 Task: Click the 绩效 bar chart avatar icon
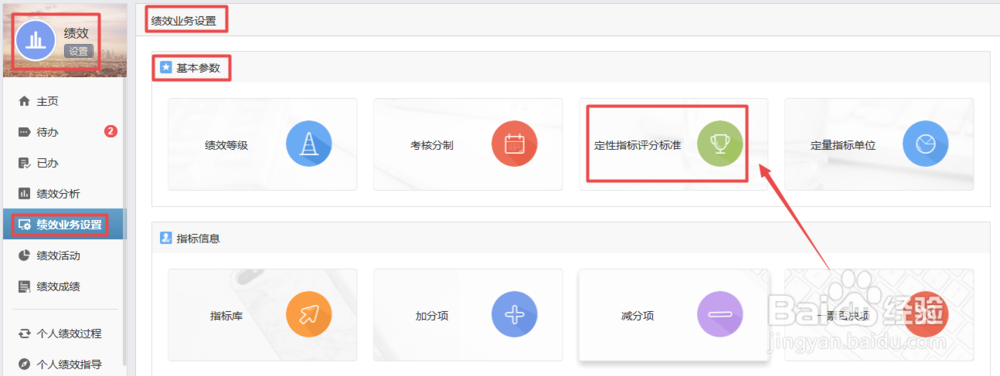point(36,40)
